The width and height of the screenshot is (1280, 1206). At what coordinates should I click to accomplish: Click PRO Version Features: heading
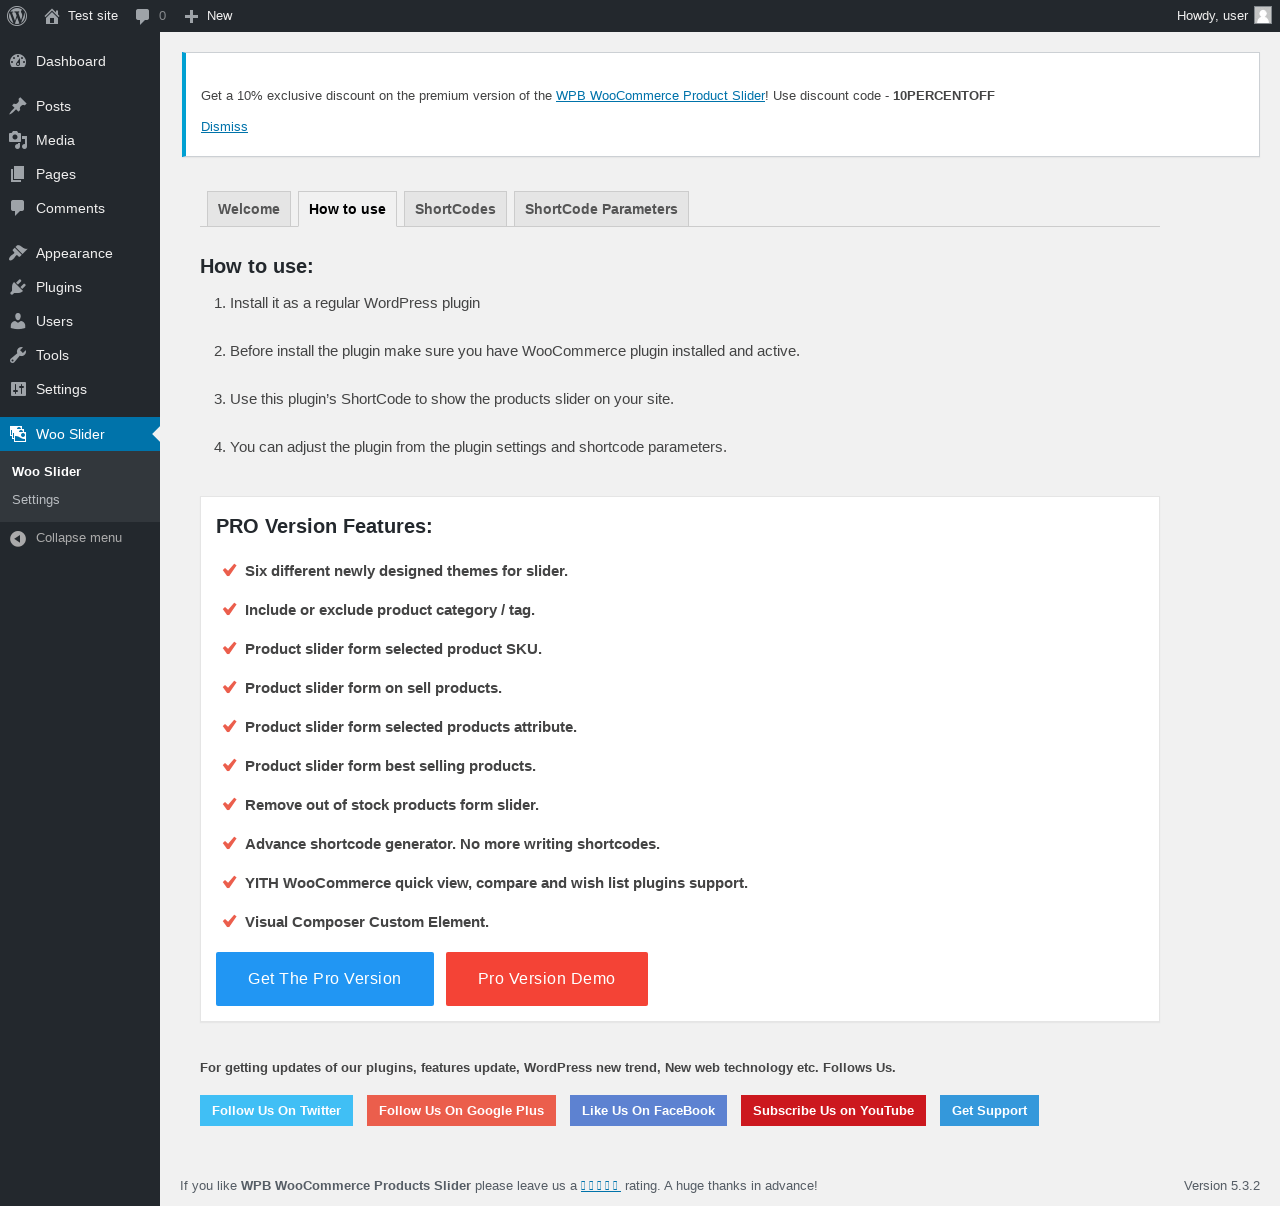324,526
